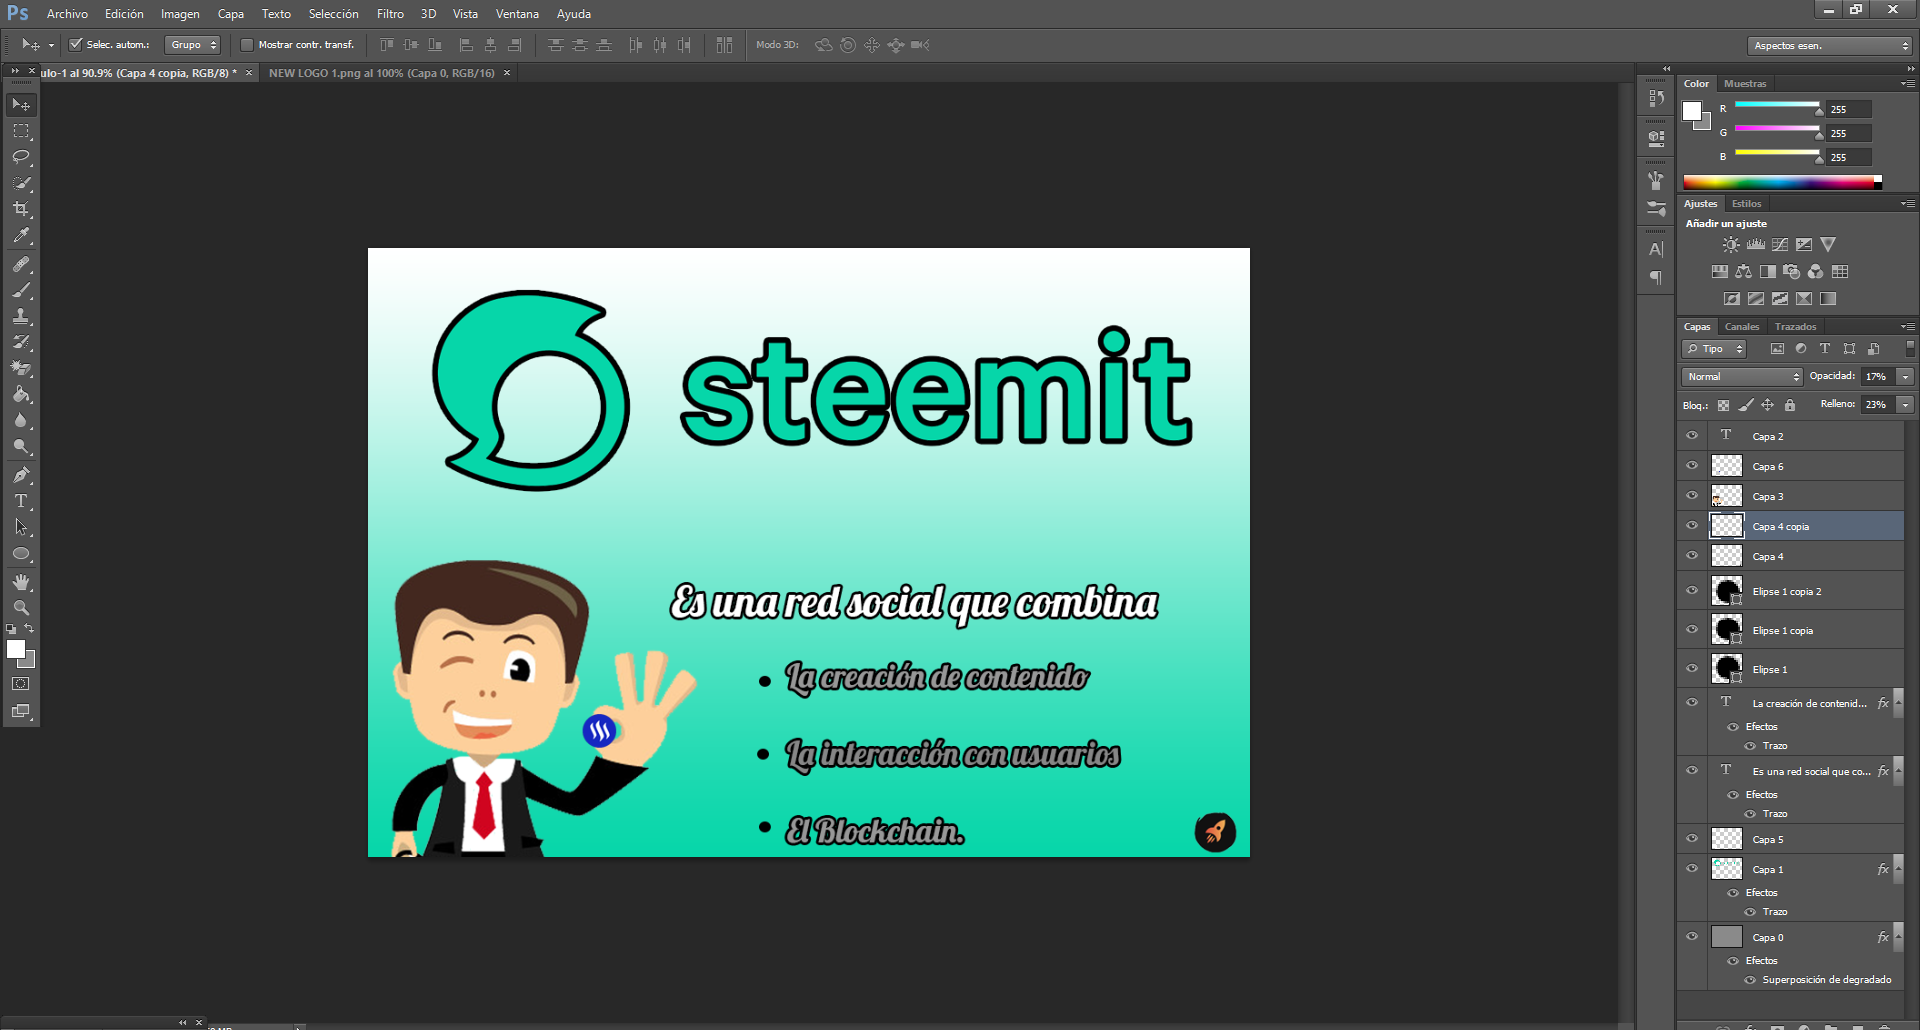Select the Ellipse shape tool

pyautogui.click(x=21, y=553)
